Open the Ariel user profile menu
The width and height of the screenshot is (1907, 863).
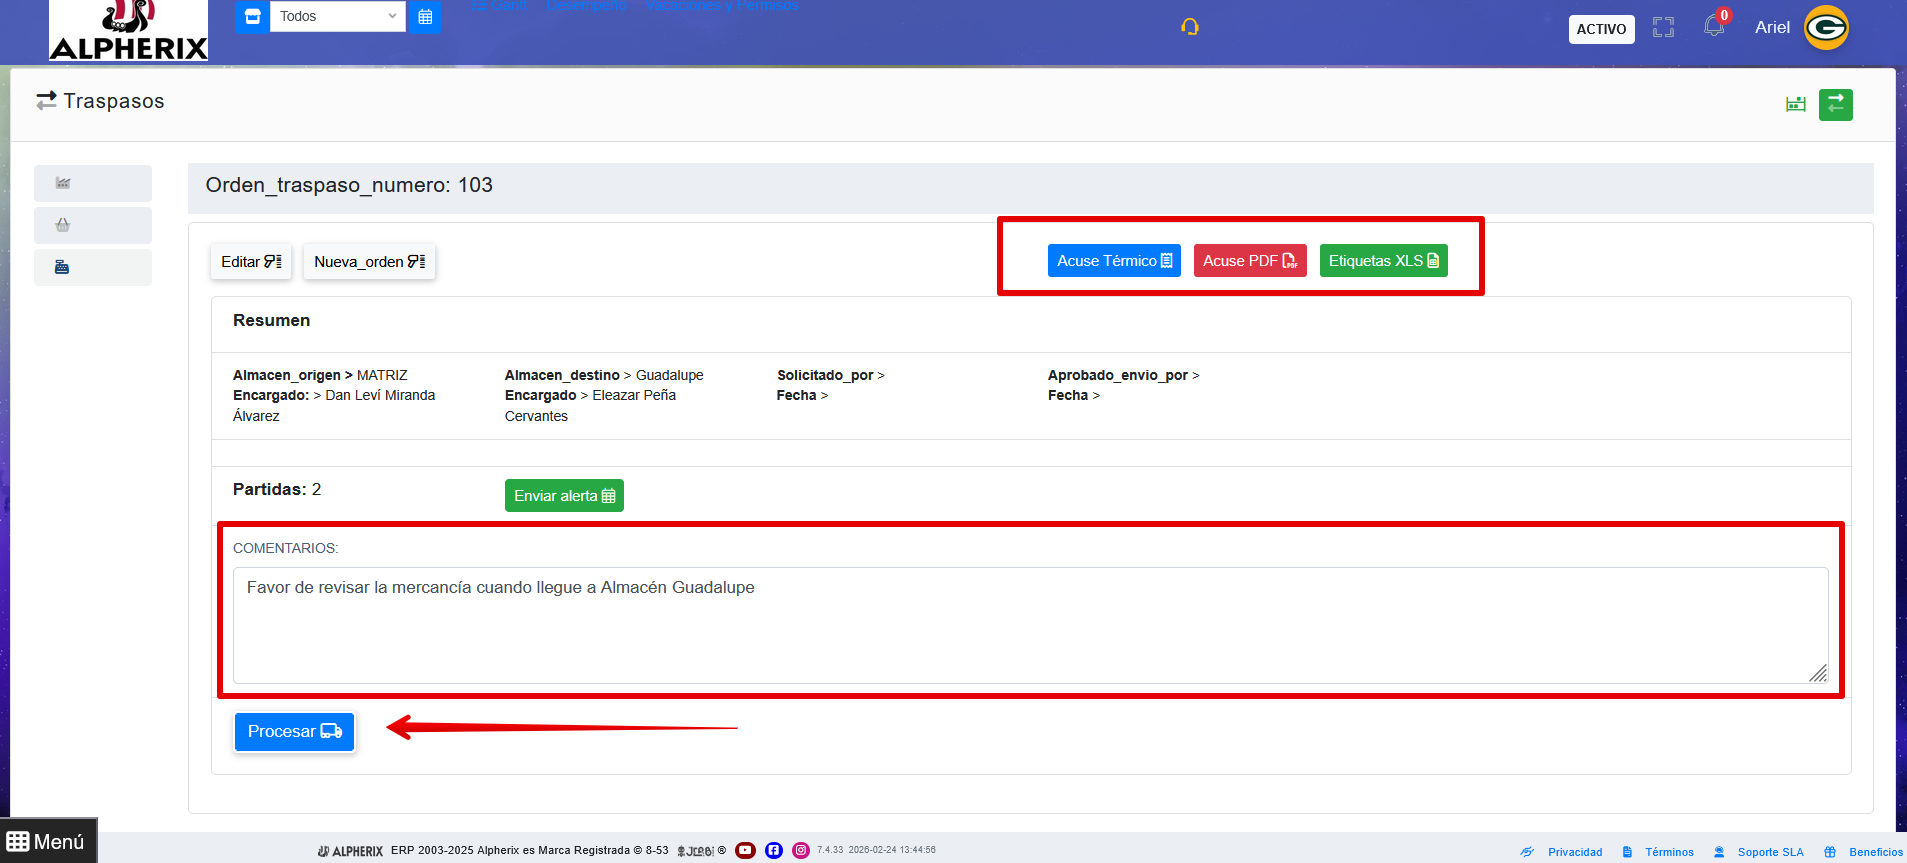pyautogui.click(x=1800, y=27)
